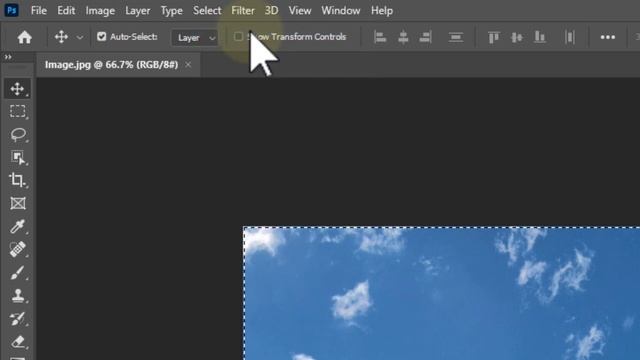Image resolution: width=640 pixels, height=360 pixels.
Task: Select the Rectangular Marquee tool
Action: (18, 111)
